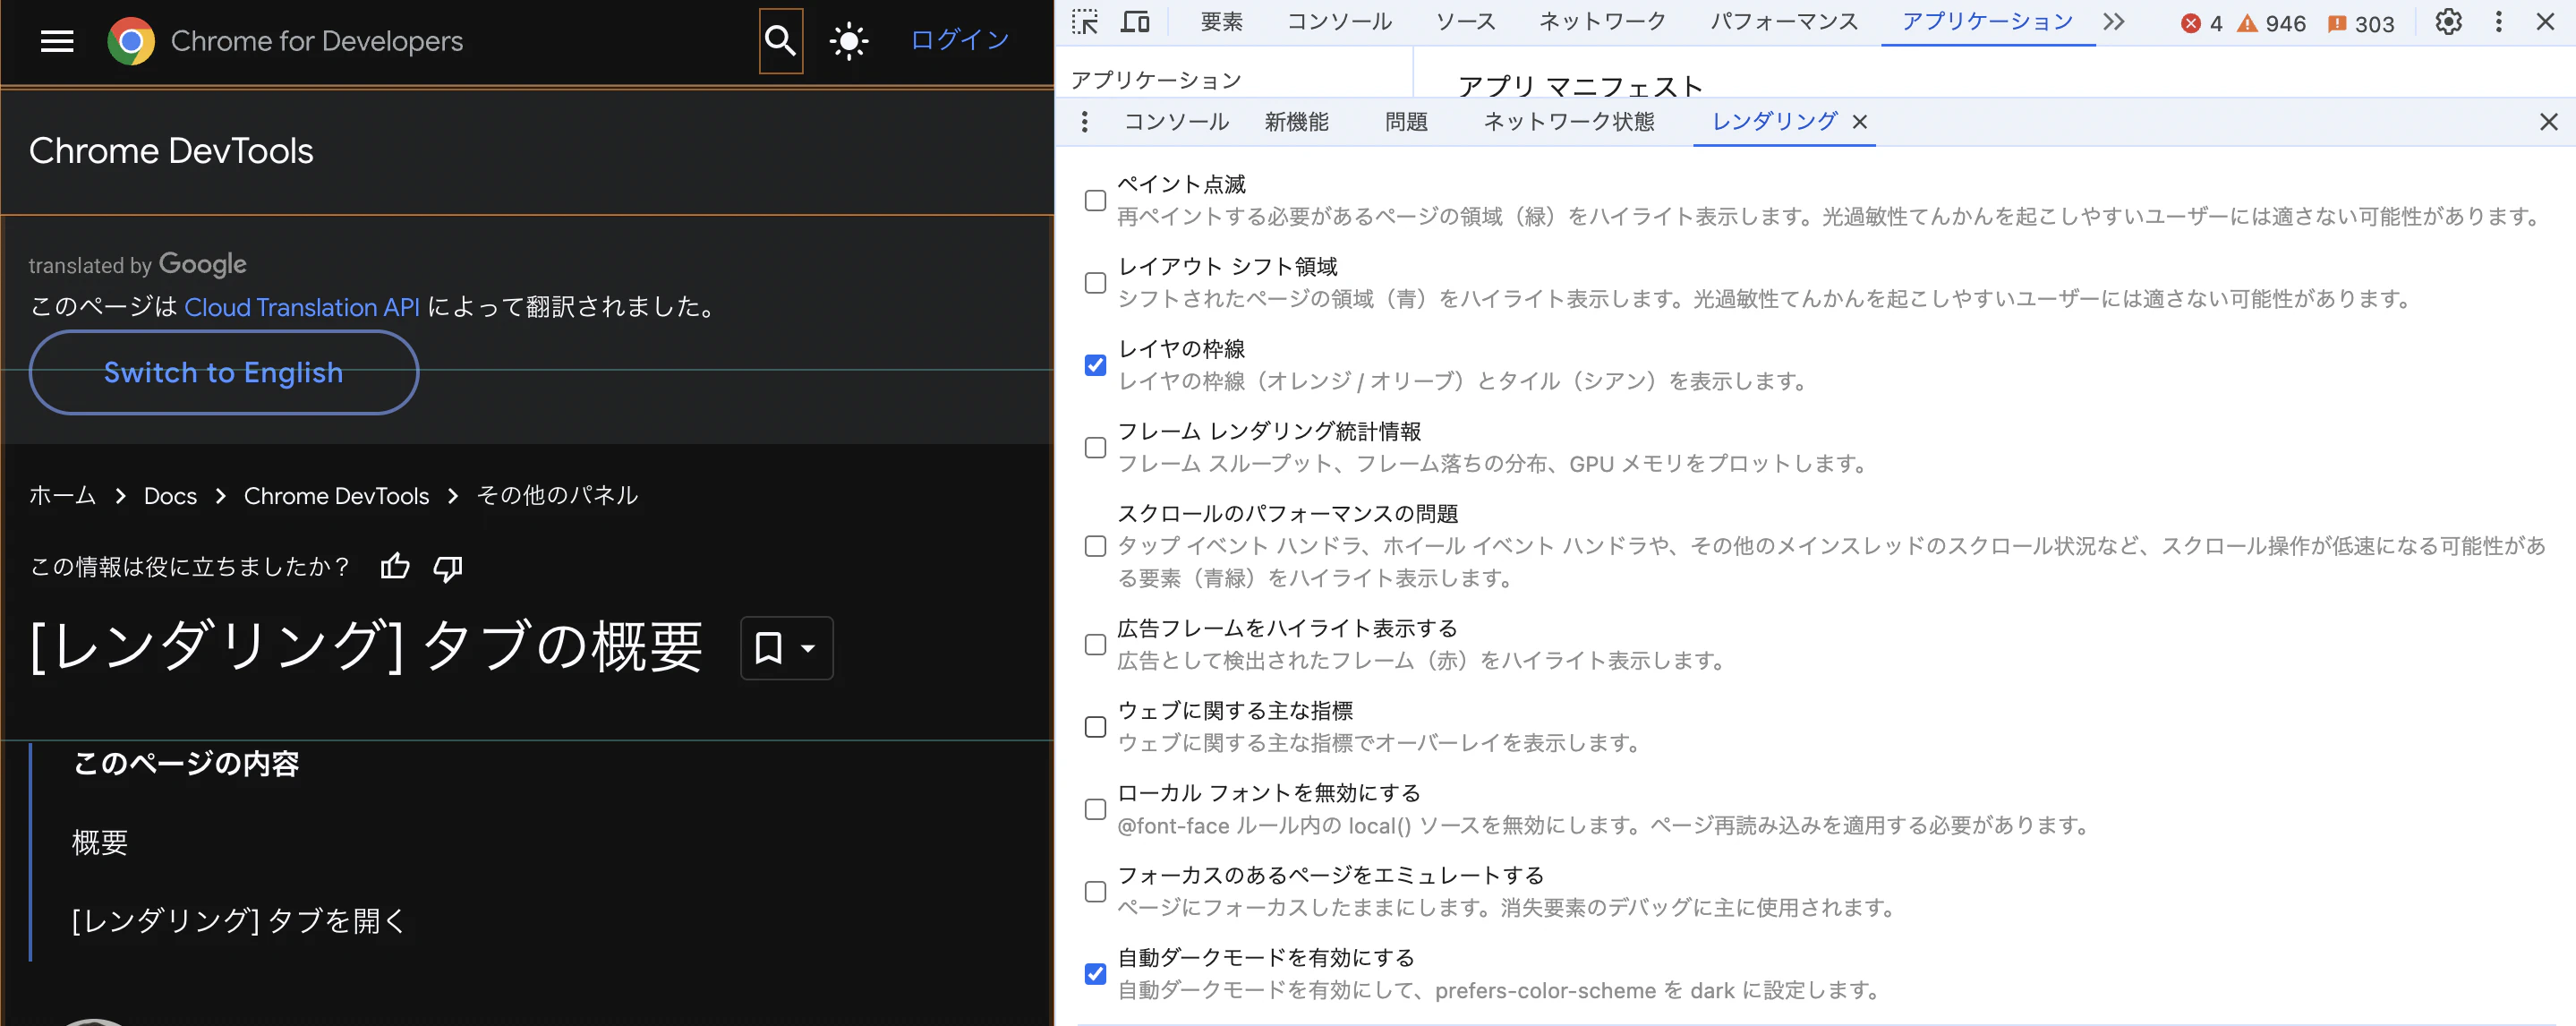This screenshot has width=2576, height=1026.
Task: Open the bookmark dropdown beside the title
Action: point(786,648)
